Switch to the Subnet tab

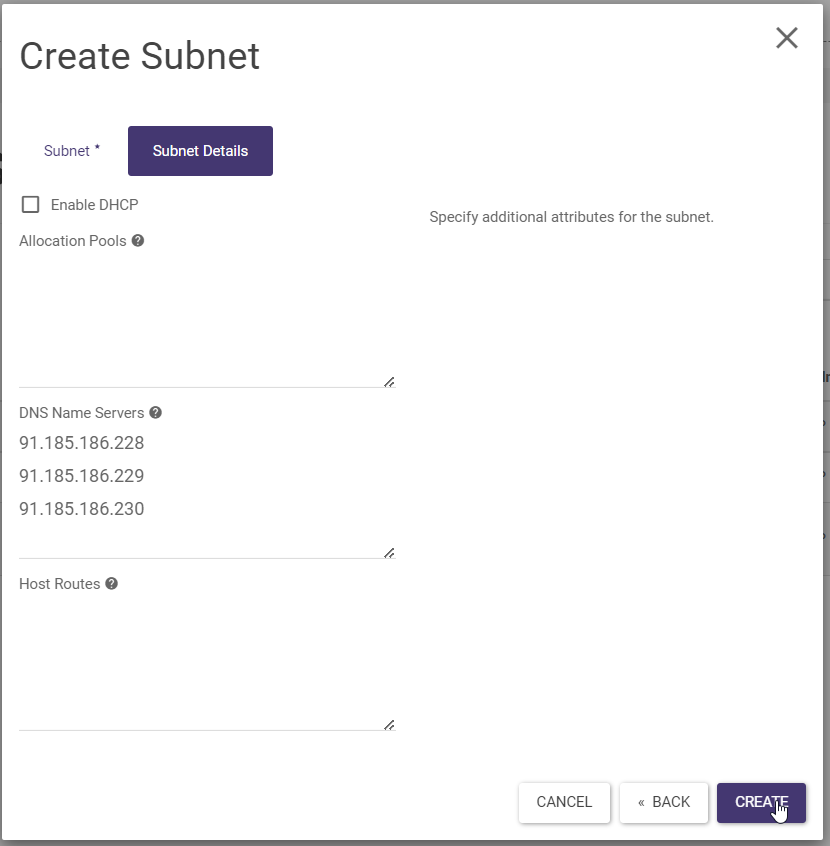pyautogui.click(x=72, y=151)
